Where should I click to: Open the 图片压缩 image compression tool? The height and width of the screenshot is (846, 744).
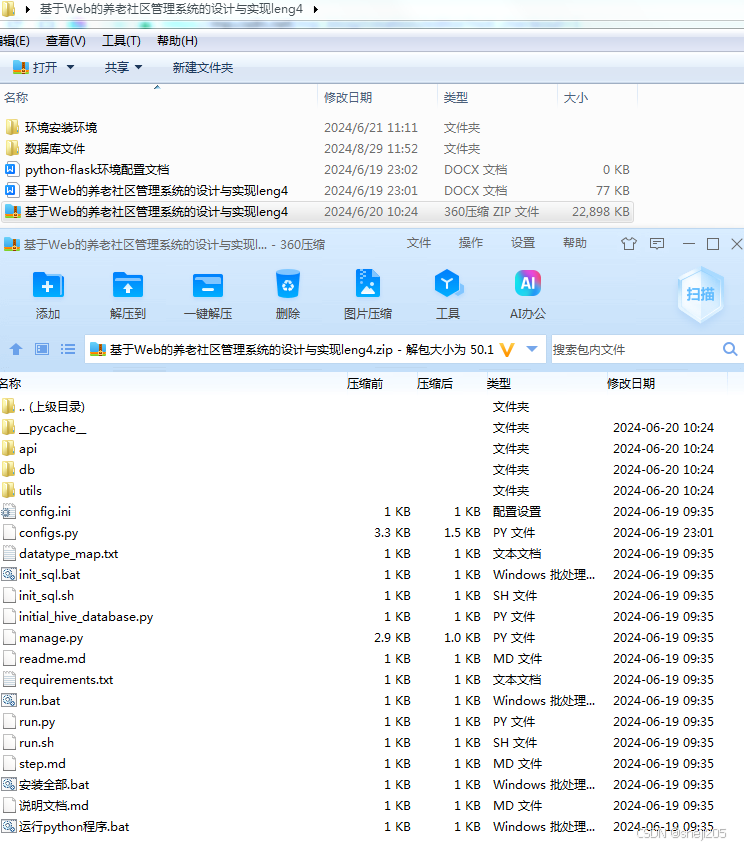click(x=368, y=284)
